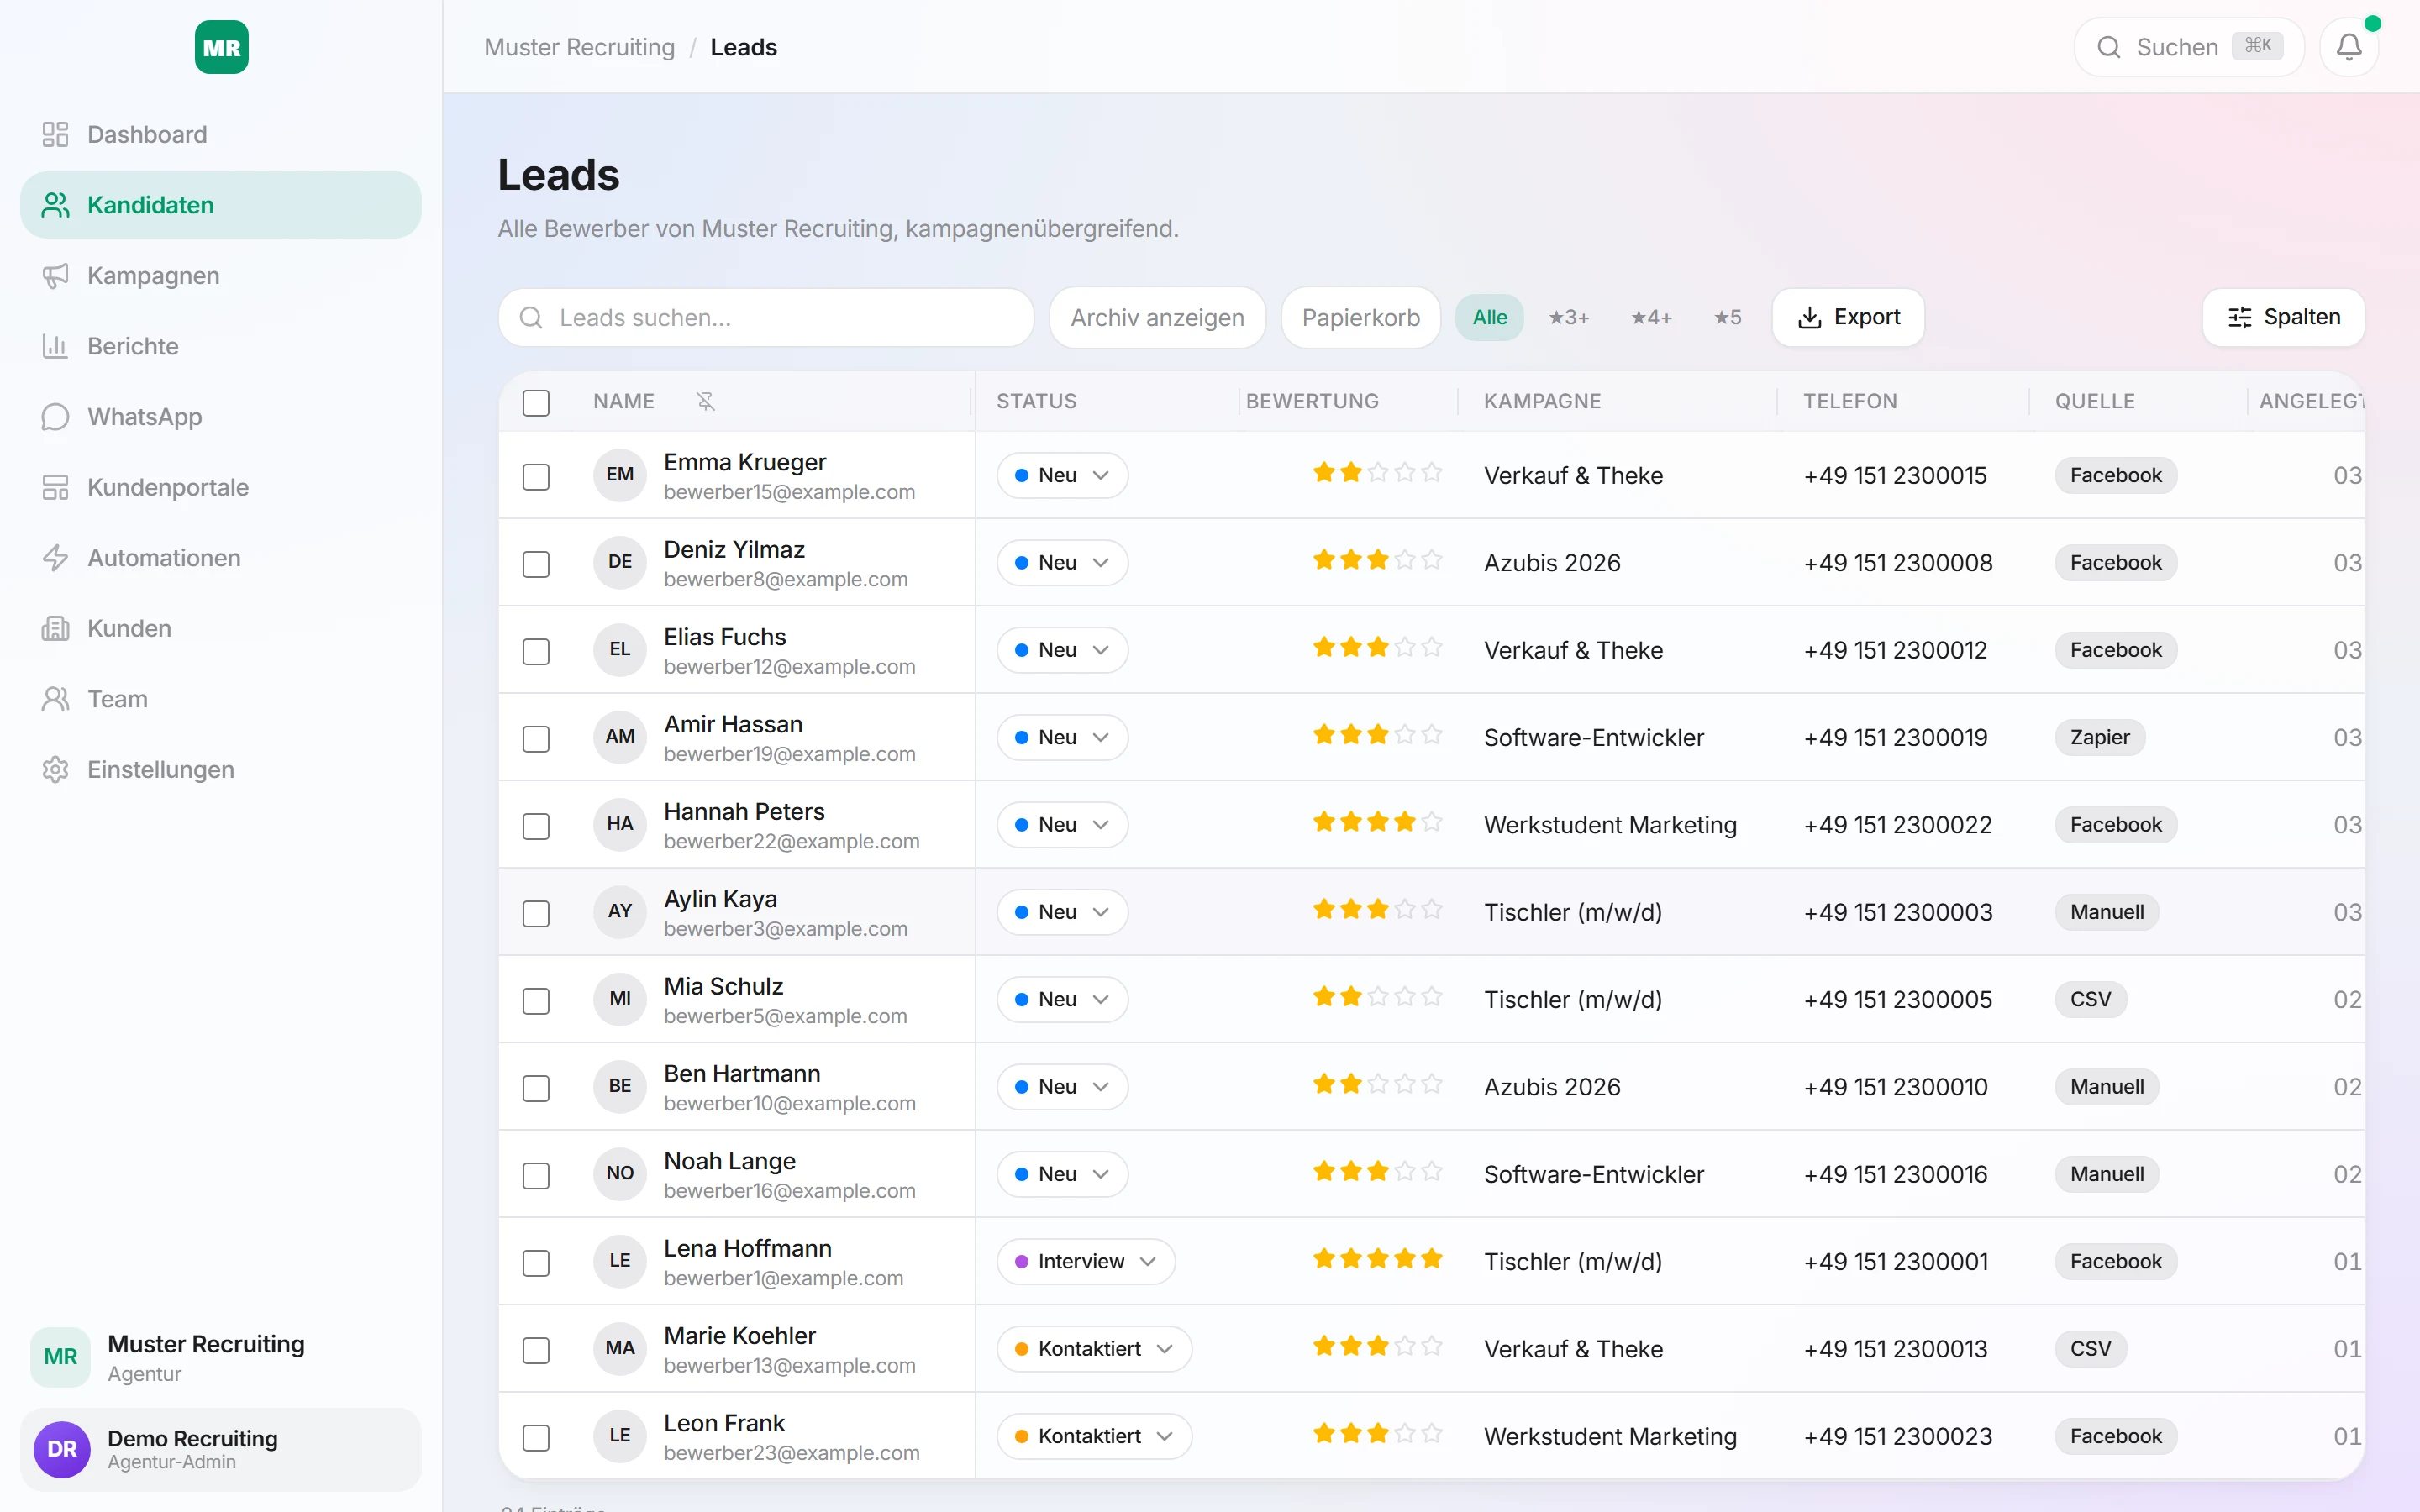The width and height of the screenshot is (2420, 1512).
Task: Sort by KAMPAGNE column header
Action: click(1542, 401)
